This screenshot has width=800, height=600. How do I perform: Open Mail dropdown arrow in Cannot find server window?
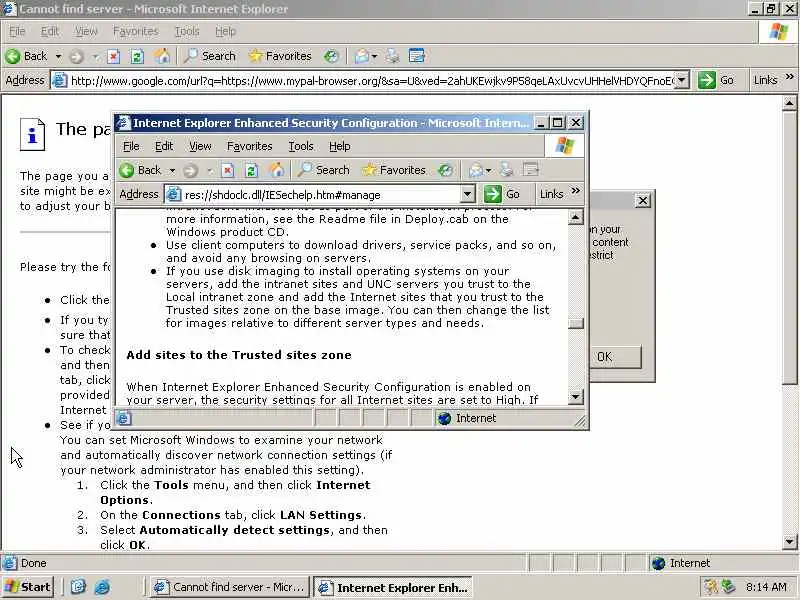click(x=374, y=56)
